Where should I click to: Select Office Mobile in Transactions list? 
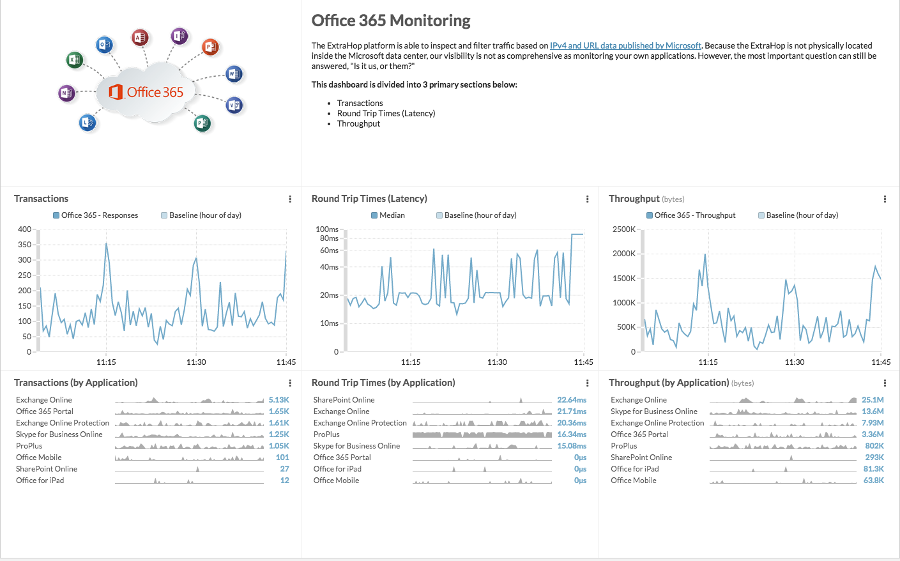coord(152,457)
